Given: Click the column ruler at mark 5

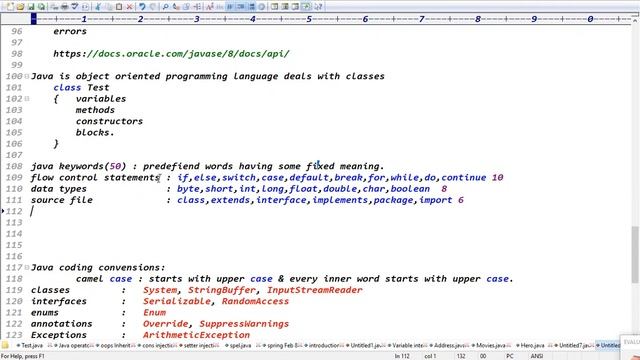Looking at the screenshot, I should tap(309, 19).
